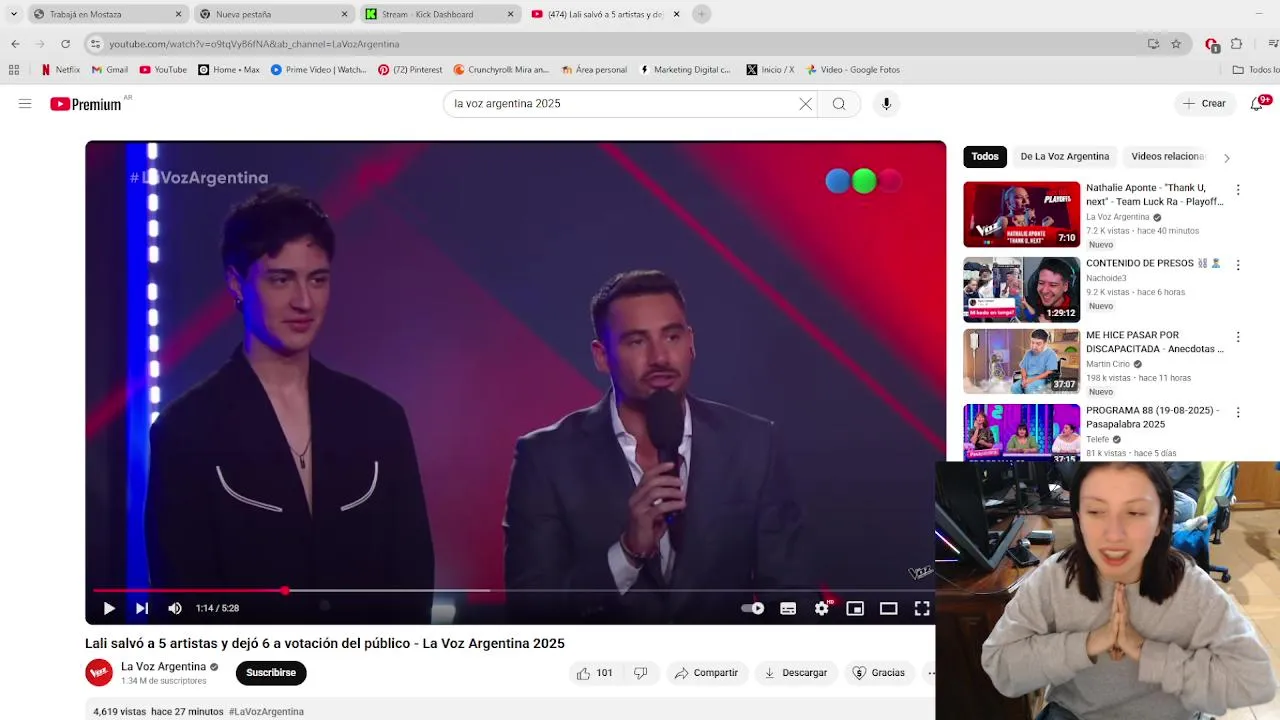Image resolution: width=1280 pixels, height=720 pixels.
Task: Mute the video volume
Action: click(175, 608)
